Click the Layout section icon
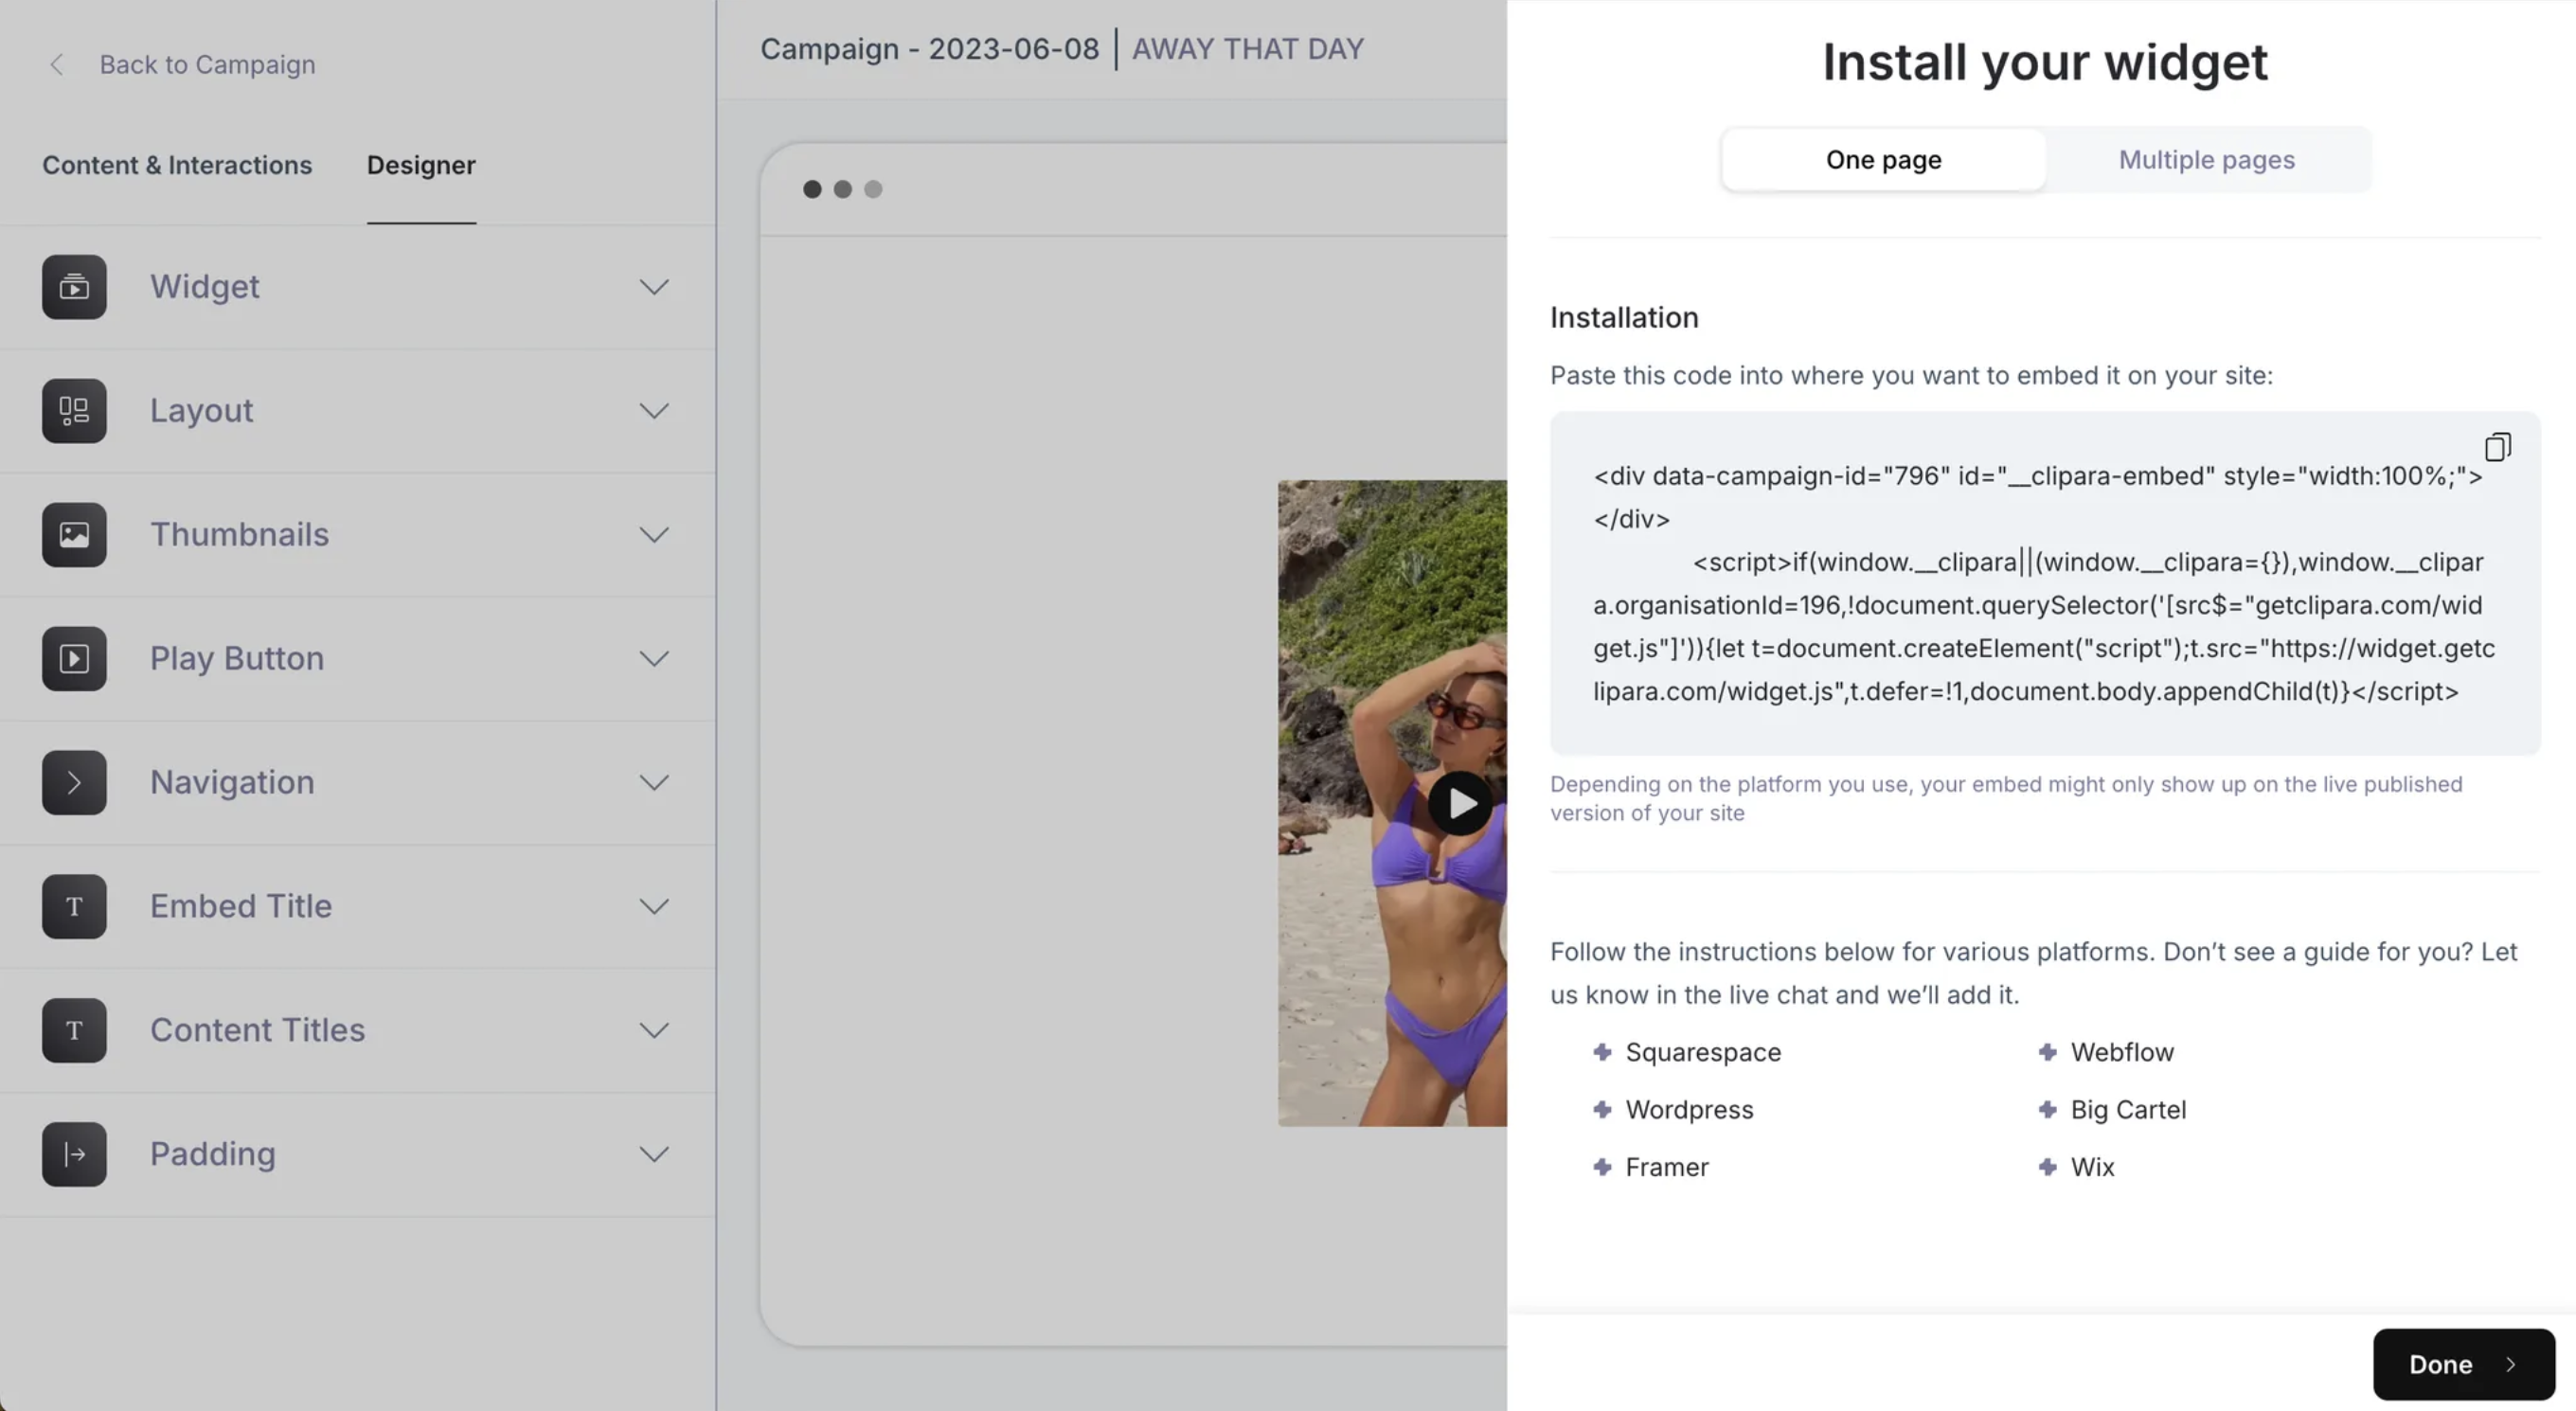 pos(74,411)
